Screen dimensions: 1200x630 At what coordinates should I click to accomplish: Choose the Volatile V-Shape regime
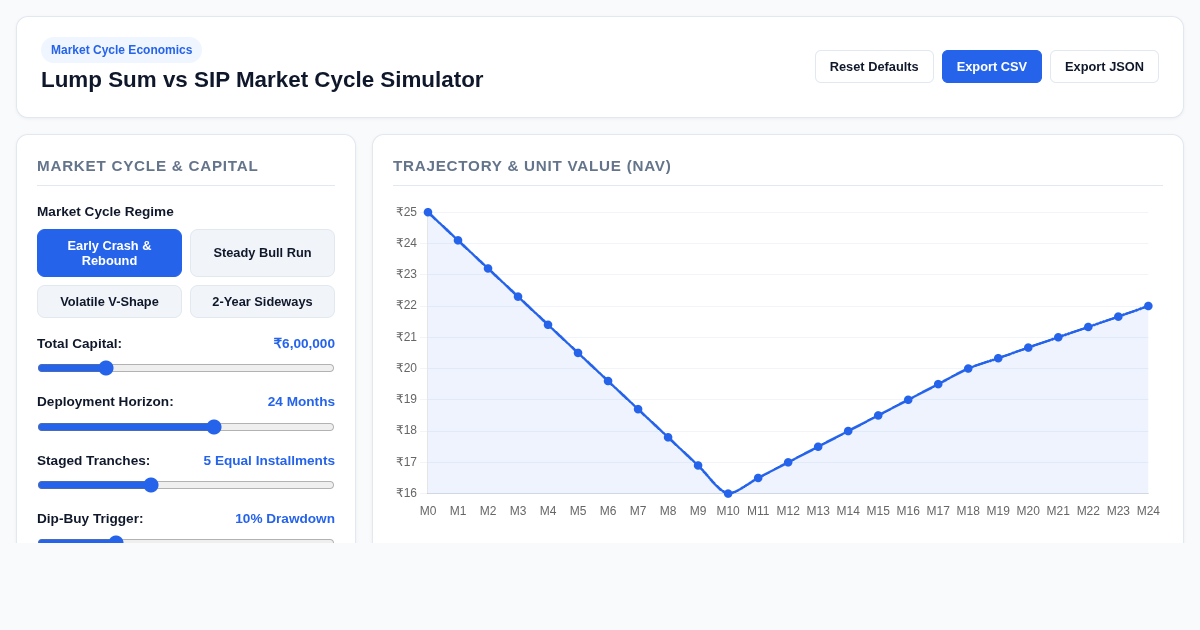(110, 302)
